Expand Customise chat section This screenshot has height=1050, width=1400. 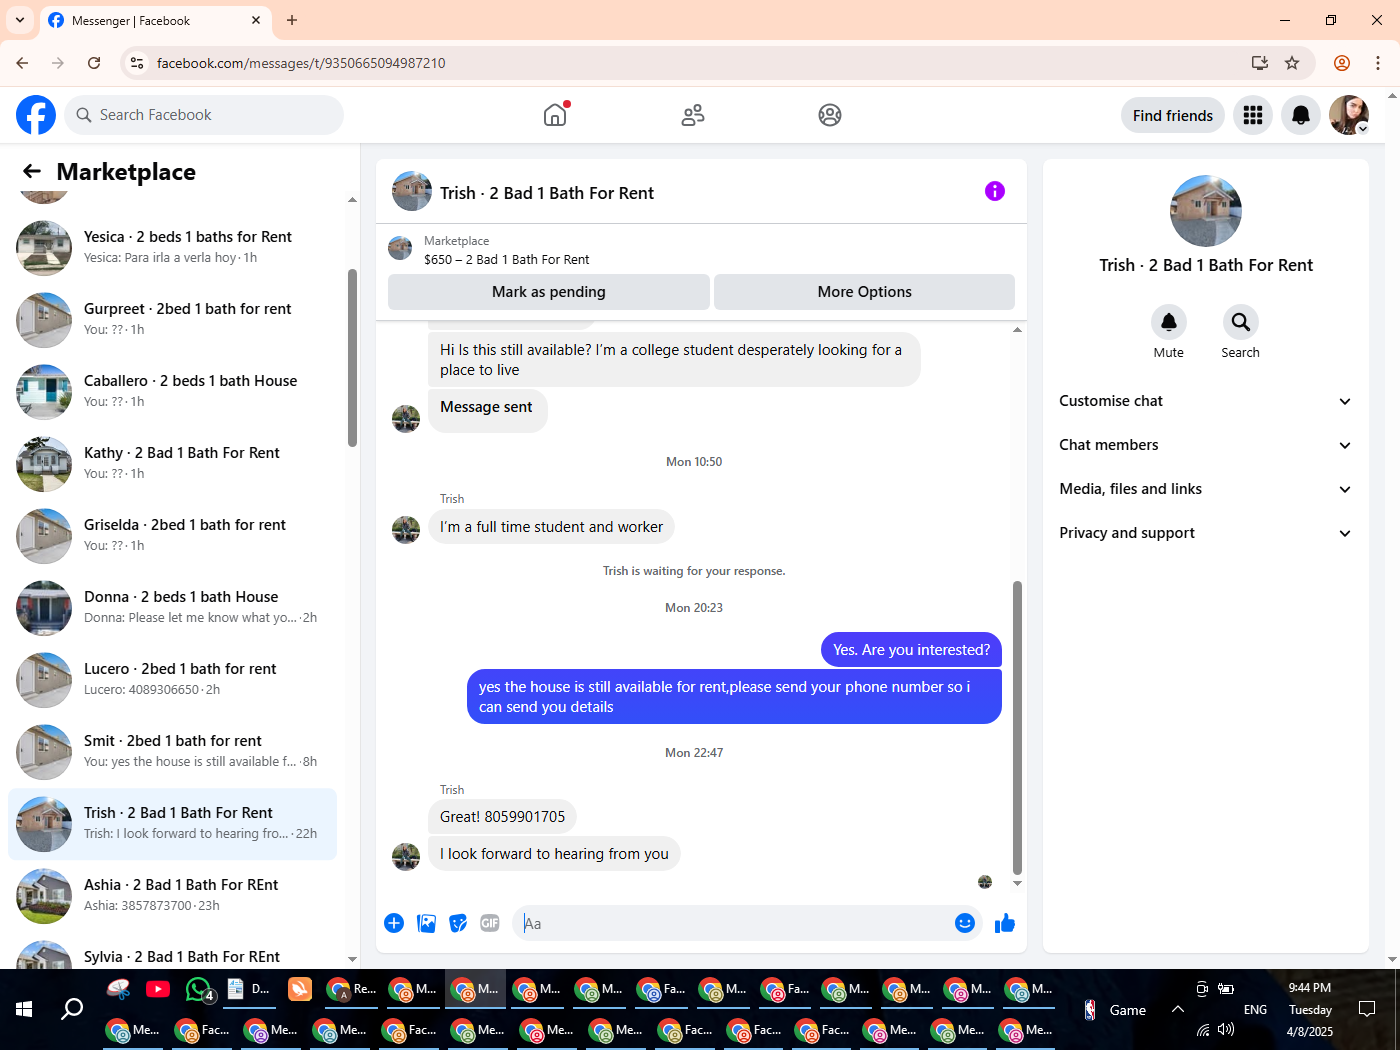pos(1205,401)
